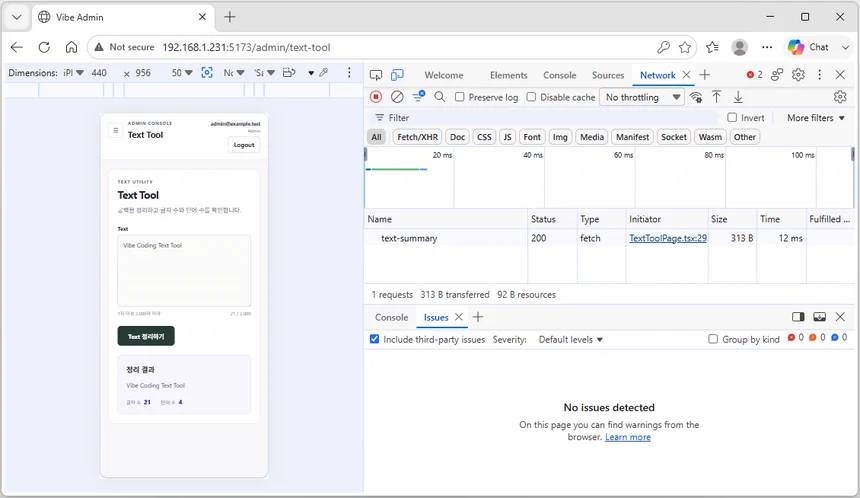Viewport: 860px width, 498px height.
Task: Open password manager key icon
Action: coord(663,47)
